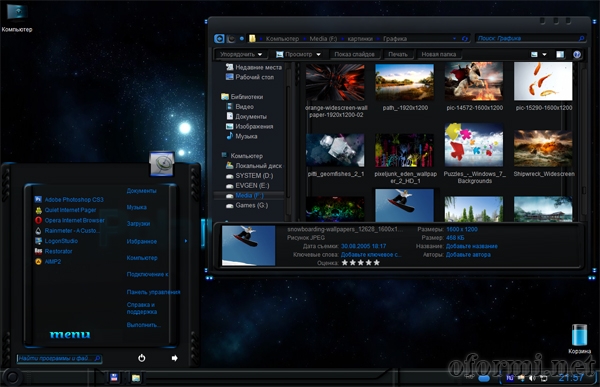This screenshot has height=387, width=600.
Task: Click the search magnifier icon in Explorer
Action: tap(581, 38)
